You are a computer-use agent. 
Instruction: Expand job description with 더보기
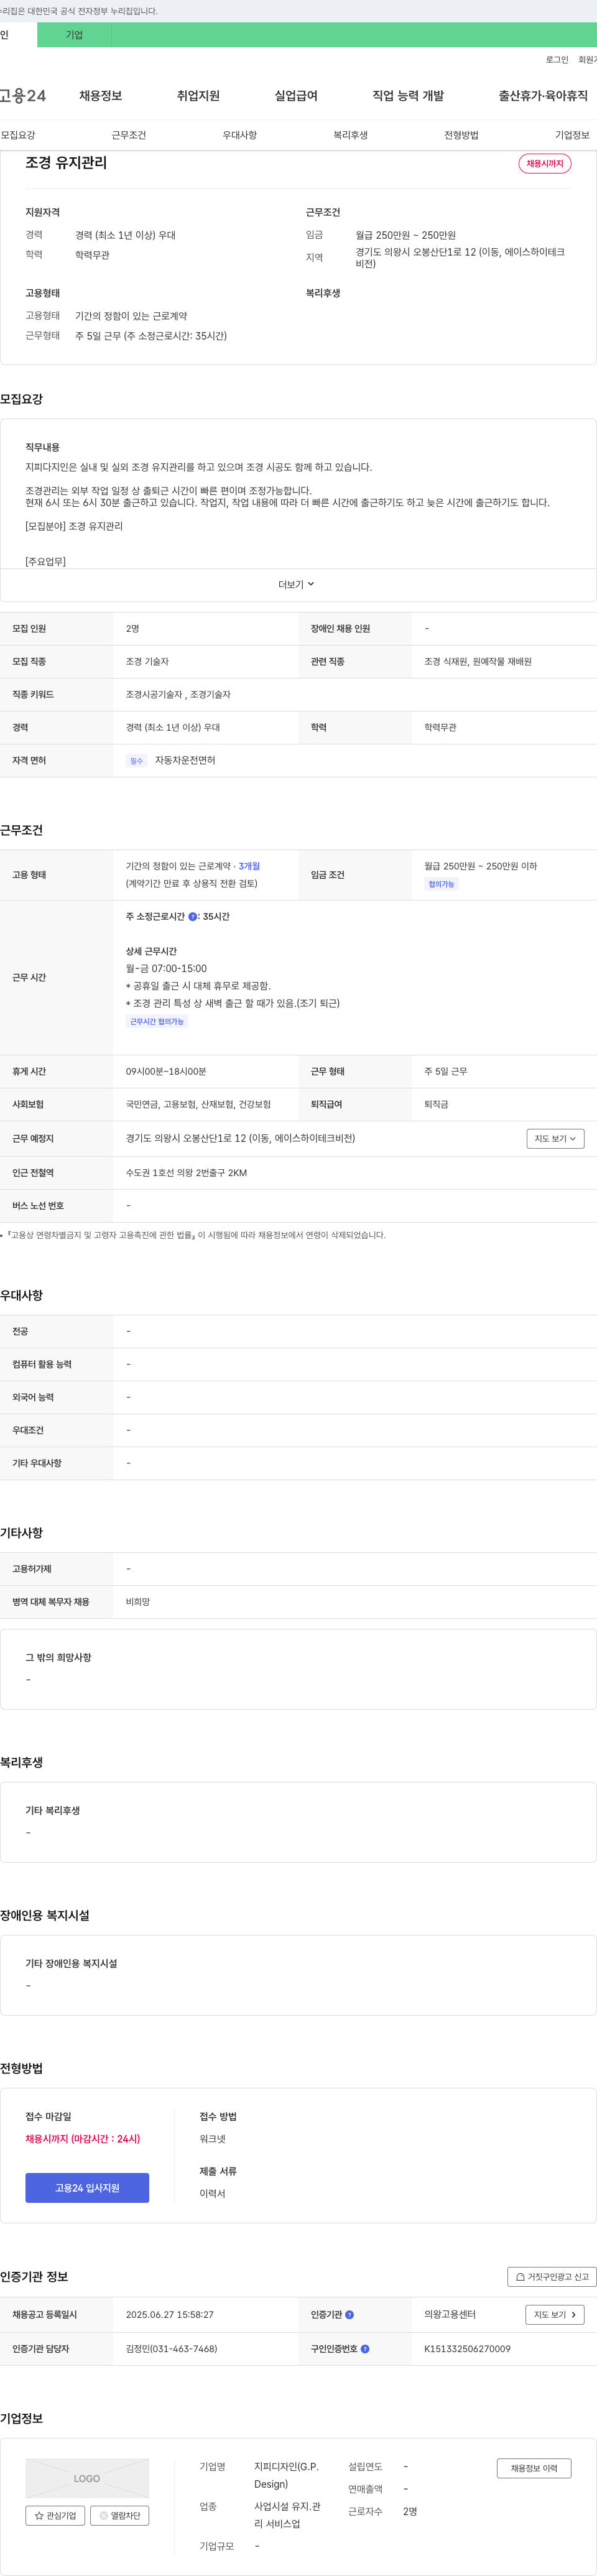(296, 585)
